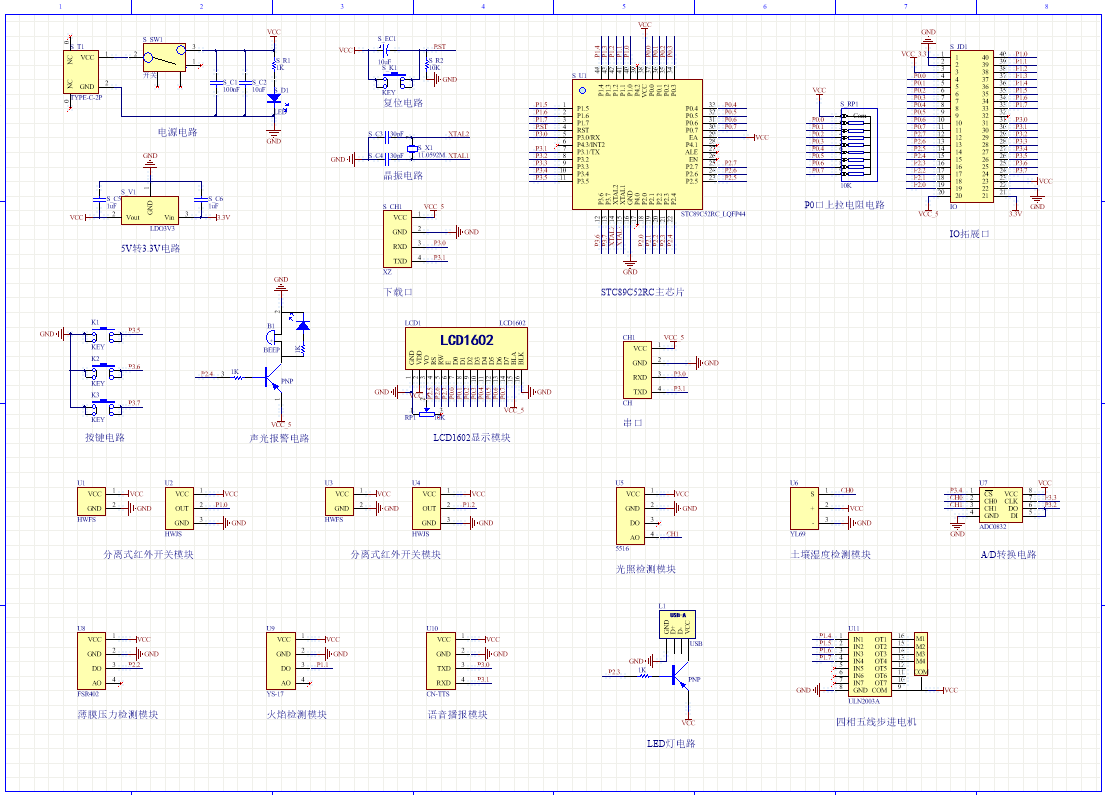Select the K2 key switch
1105x795 pixels.
[106, 371]
